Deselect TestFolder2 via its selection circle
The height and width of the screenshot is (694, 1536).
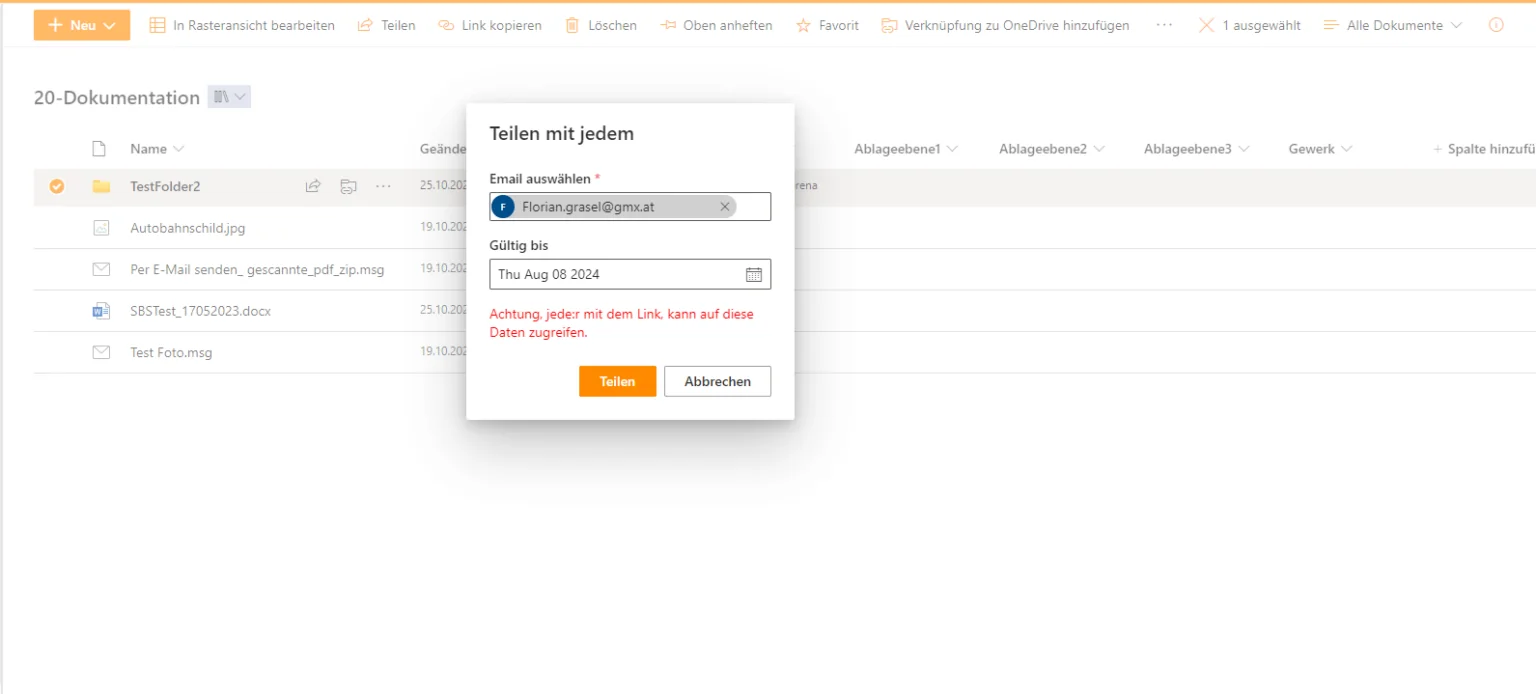pyautogui.click(x=57, y=186)
